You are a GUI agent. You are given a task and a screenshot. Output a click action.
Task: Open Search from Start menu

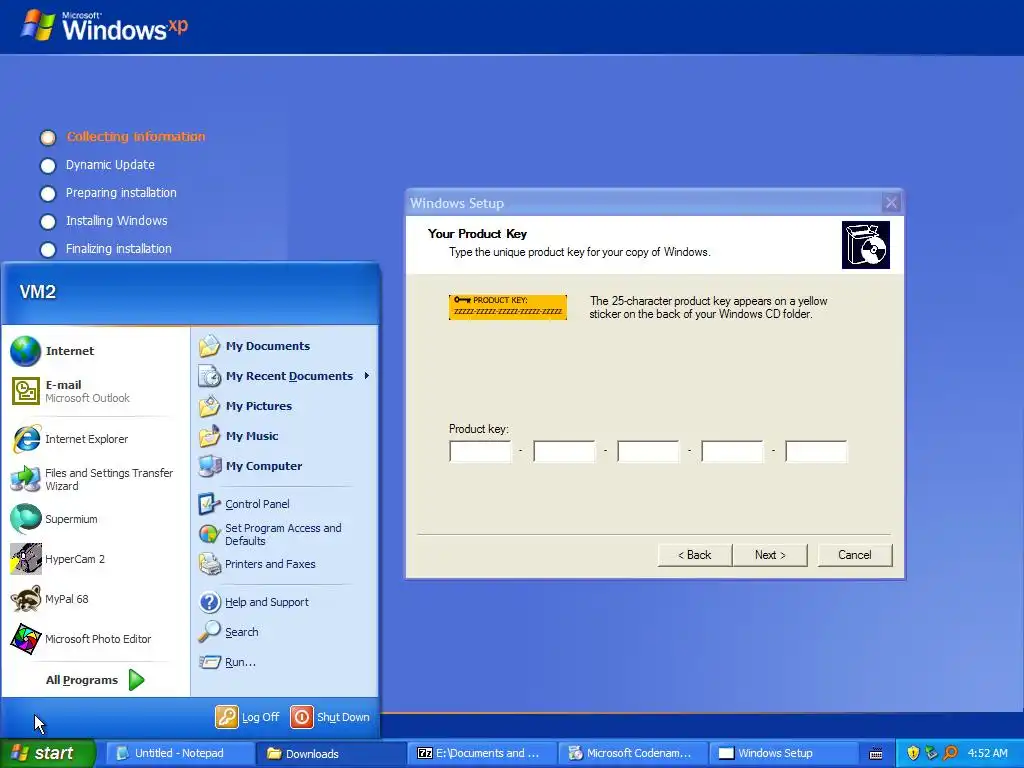tap(284, 632)
